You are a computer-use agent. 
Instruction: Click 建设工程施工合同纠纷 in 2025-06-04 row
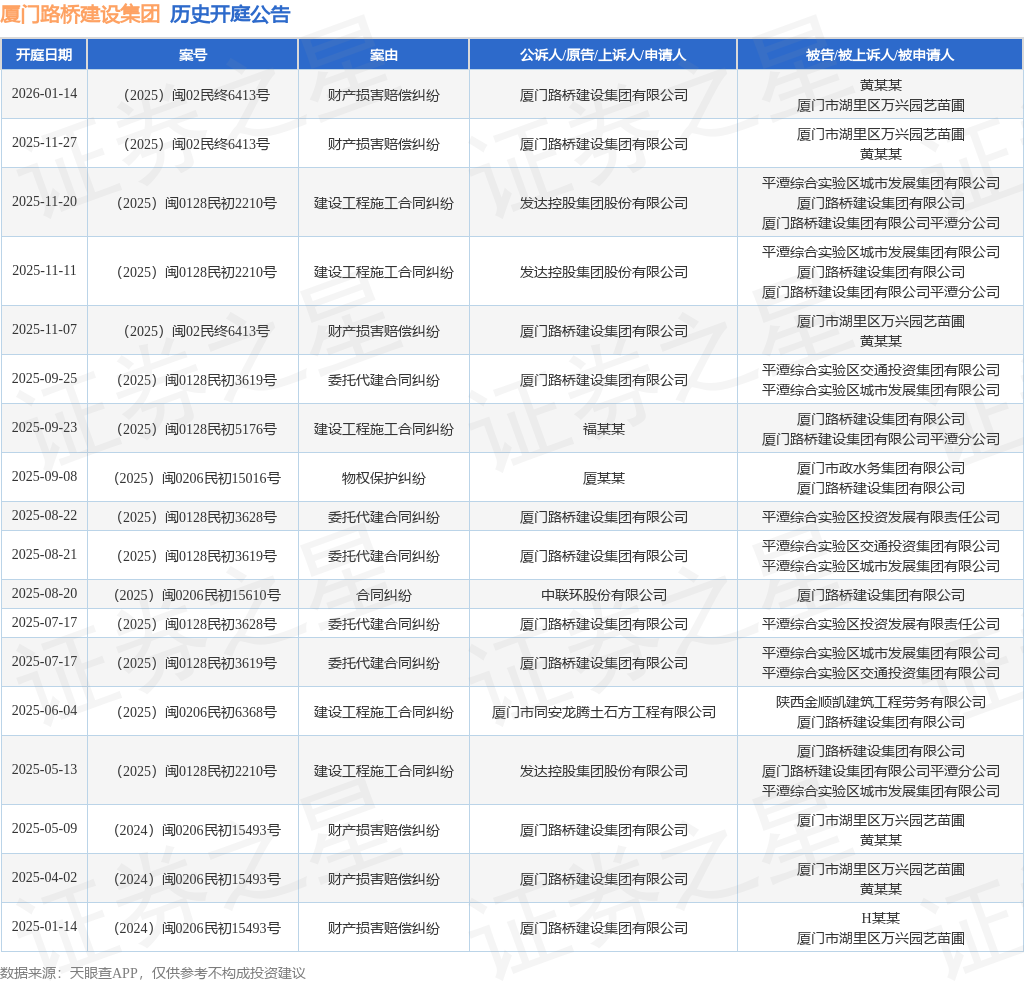click(x=383, y=712)
